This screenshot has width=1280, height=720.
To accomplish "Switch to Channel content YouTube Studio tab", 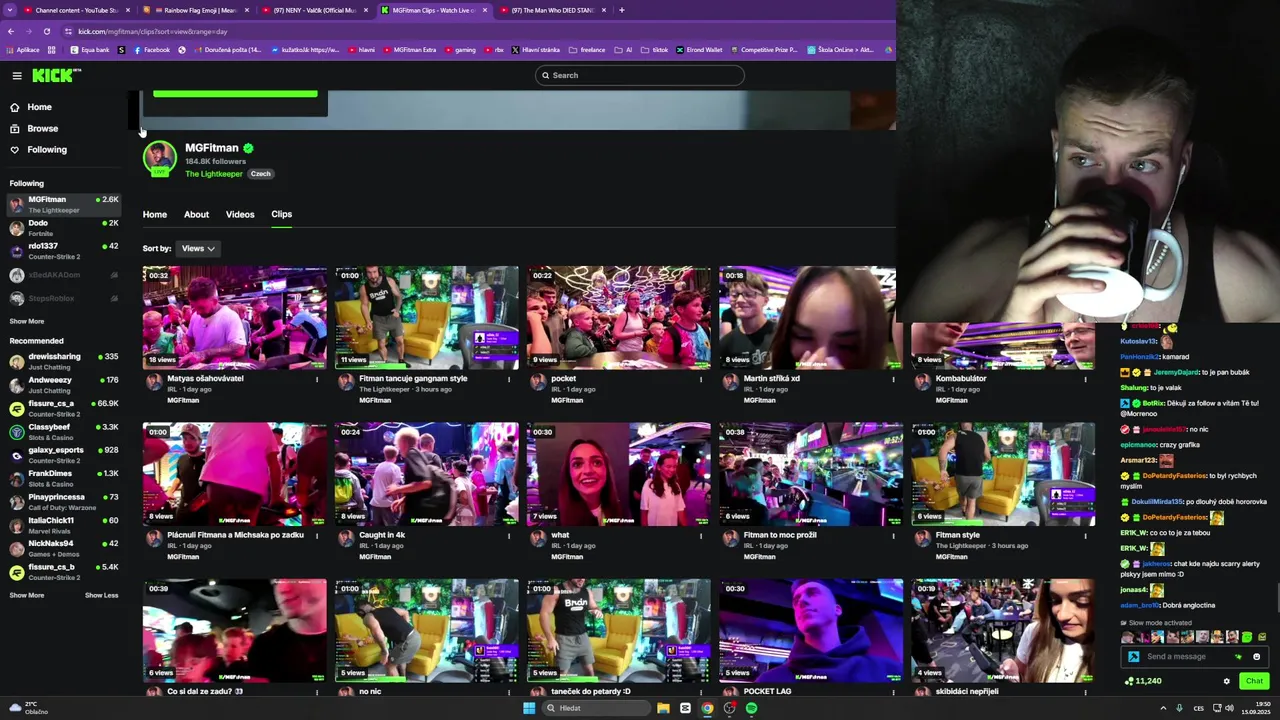I will tap(77, 10).
